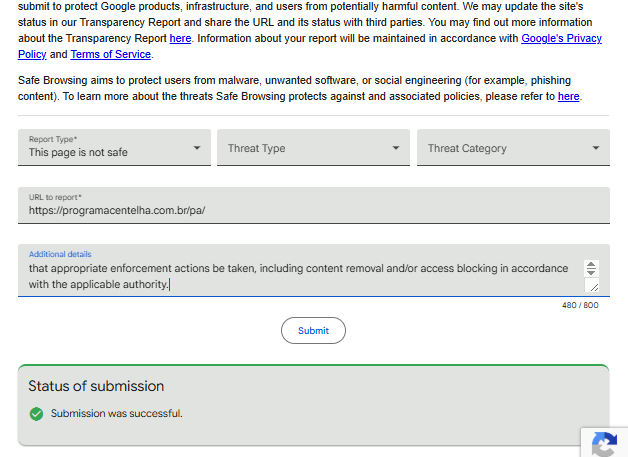Screen dimensions: 628x457
Task: Click the green success checkmark icon
Action: coord(36,414)
